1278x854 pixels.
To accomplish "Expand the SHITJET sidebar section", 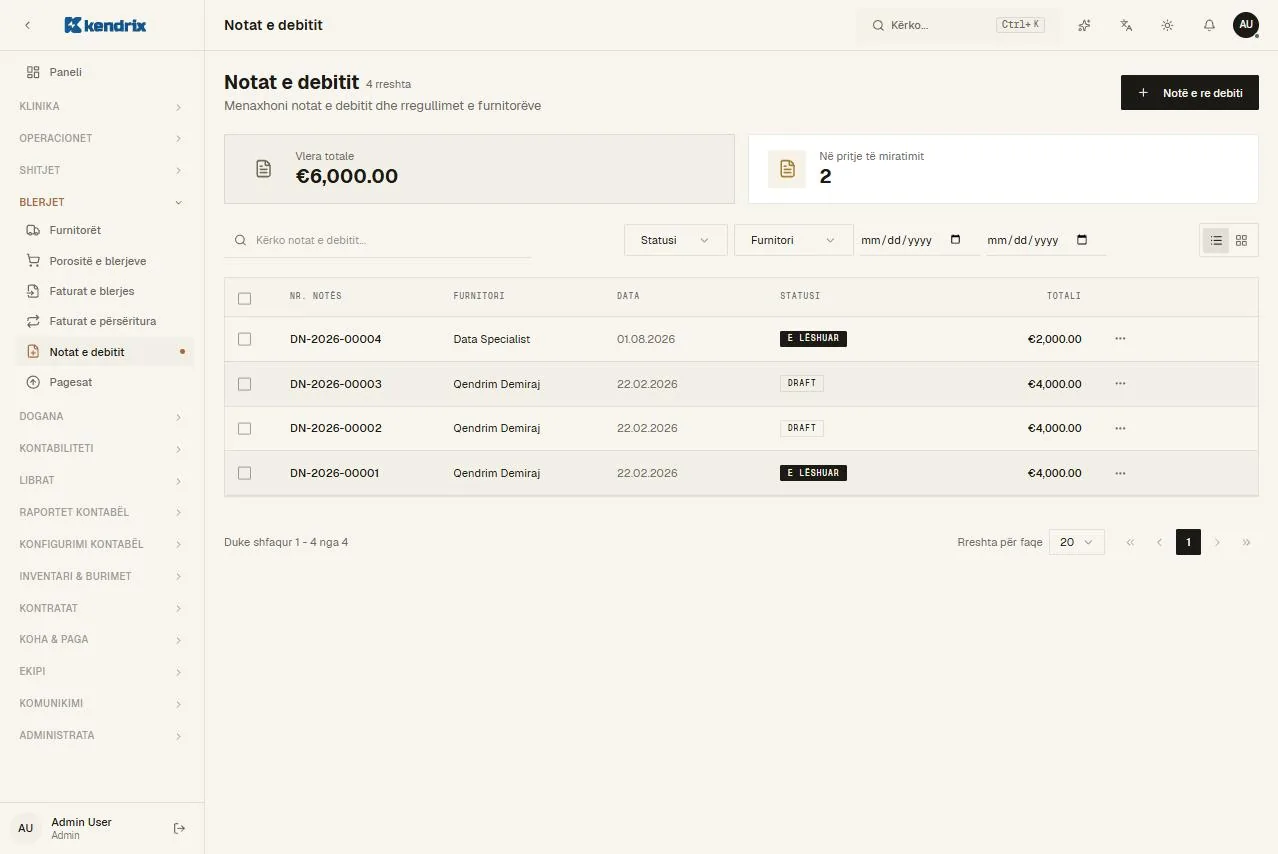I will [x=101, y=170].
